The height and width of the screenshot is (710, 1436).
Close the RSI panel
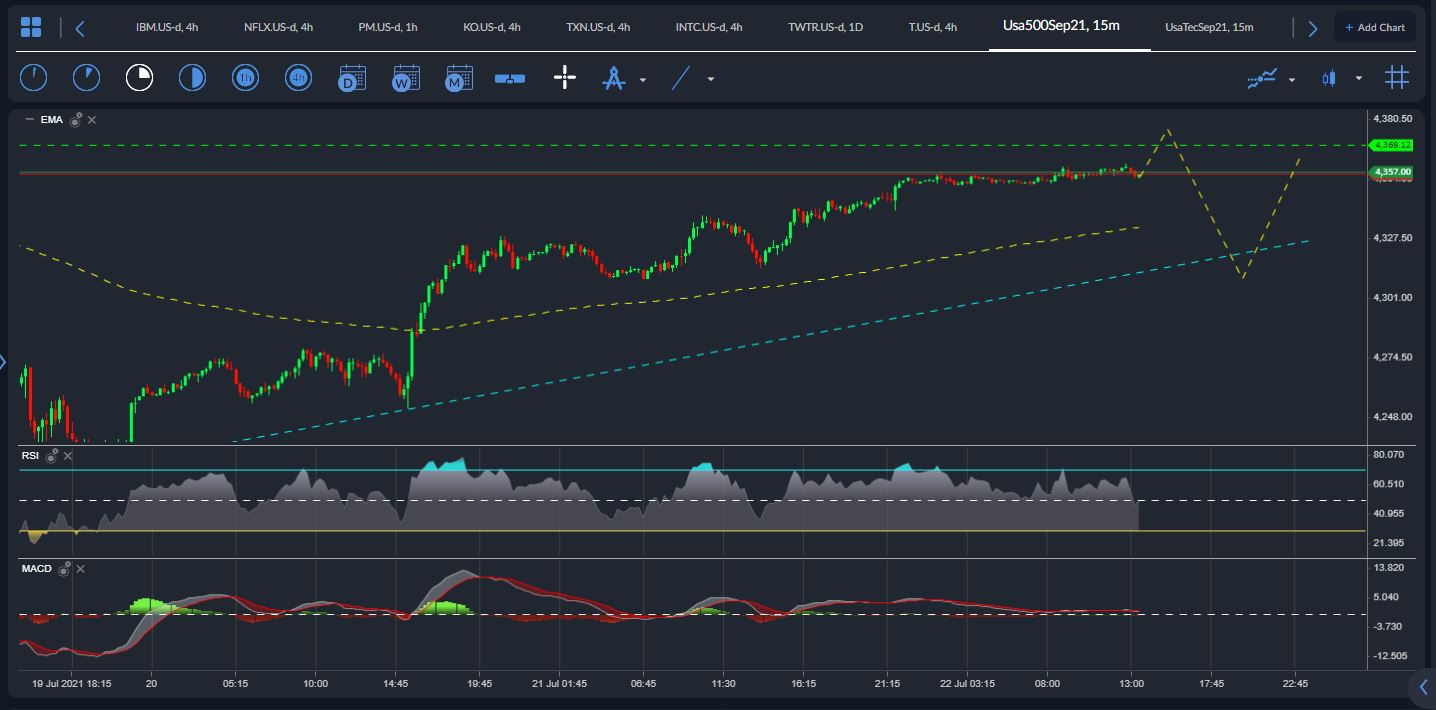(x=68, y=456)
